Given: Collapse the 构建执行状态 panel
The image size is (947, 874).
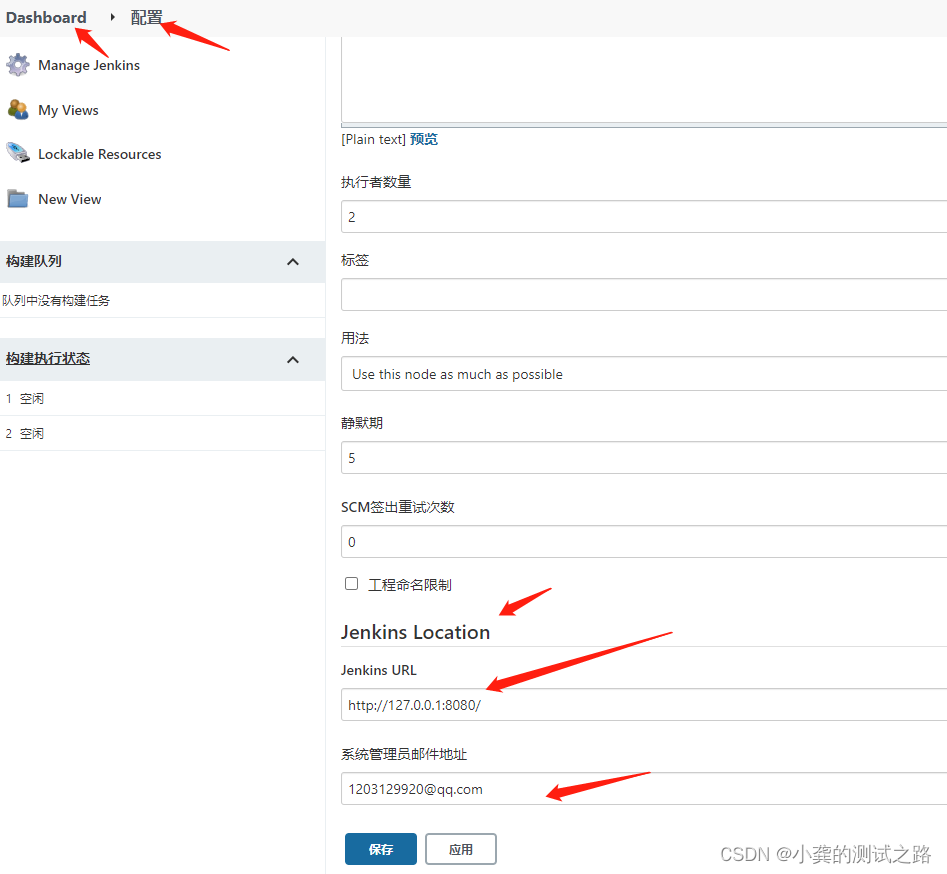Looking at the screenshot, I should pyautogui.click(x=293, y=359).
